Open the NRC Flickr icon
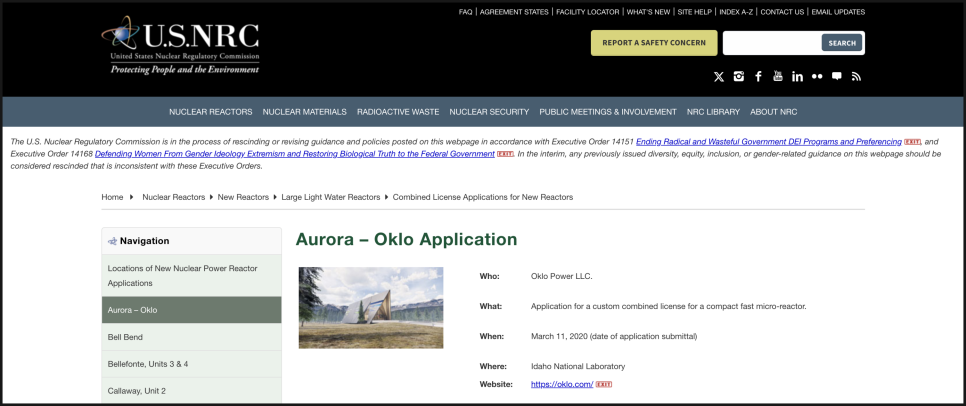966x406 pixels. 818,76
